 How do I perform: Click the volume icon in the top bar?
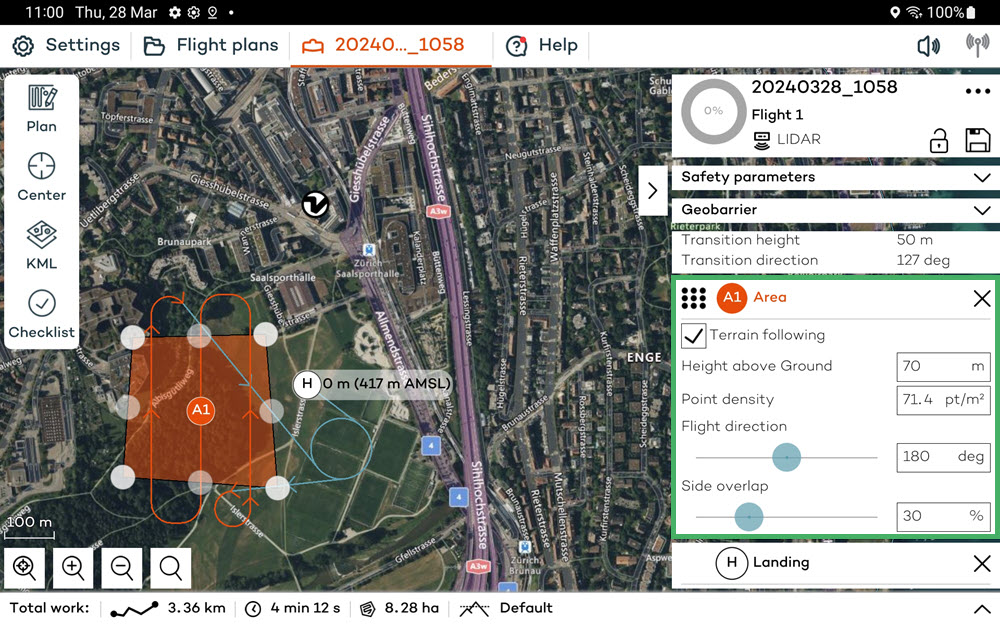(x=929, y=45)
